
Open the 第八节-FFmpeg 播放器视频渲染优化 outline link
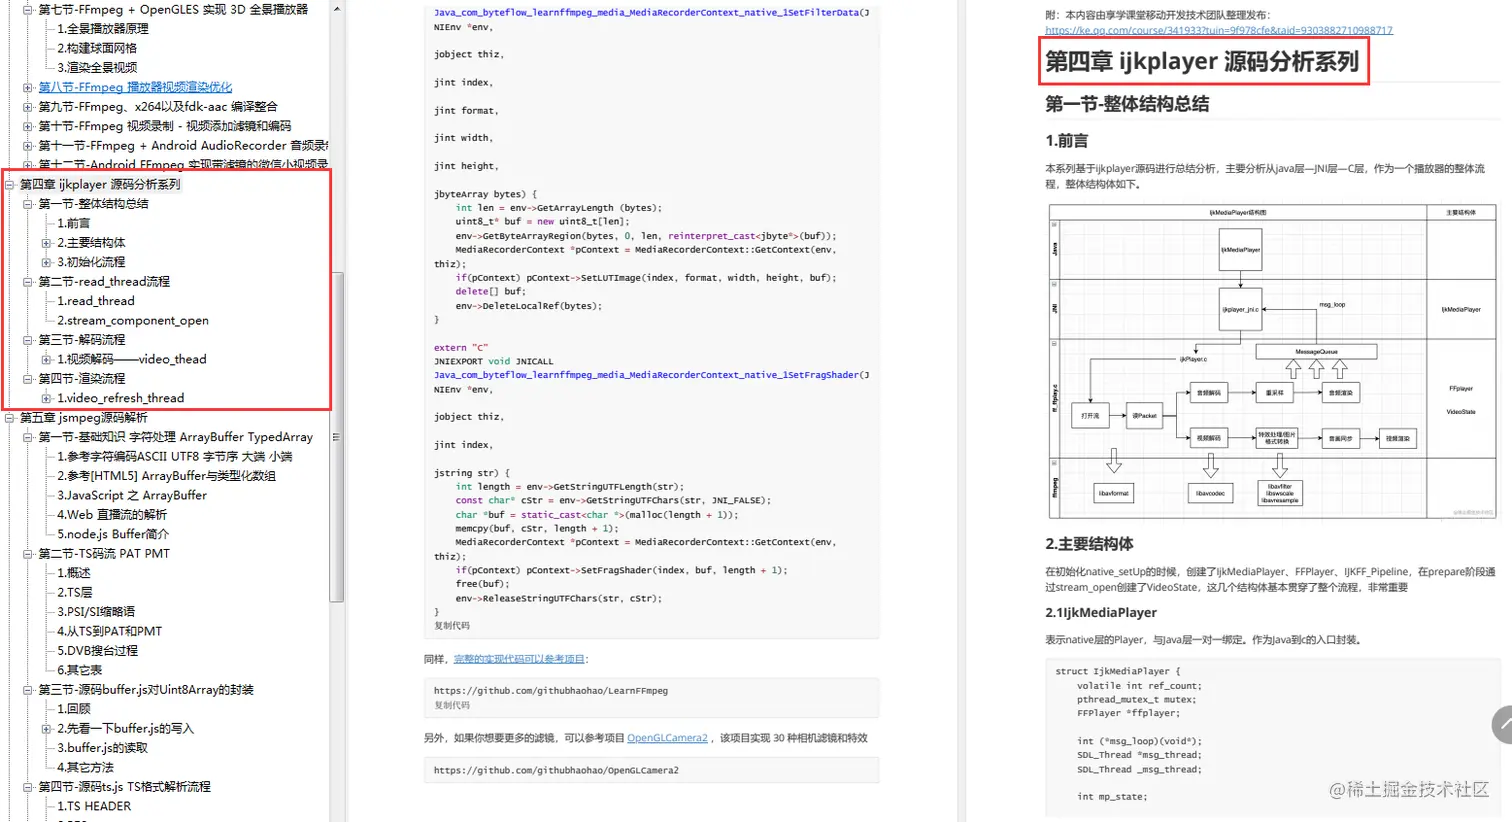tap(135, 87)
